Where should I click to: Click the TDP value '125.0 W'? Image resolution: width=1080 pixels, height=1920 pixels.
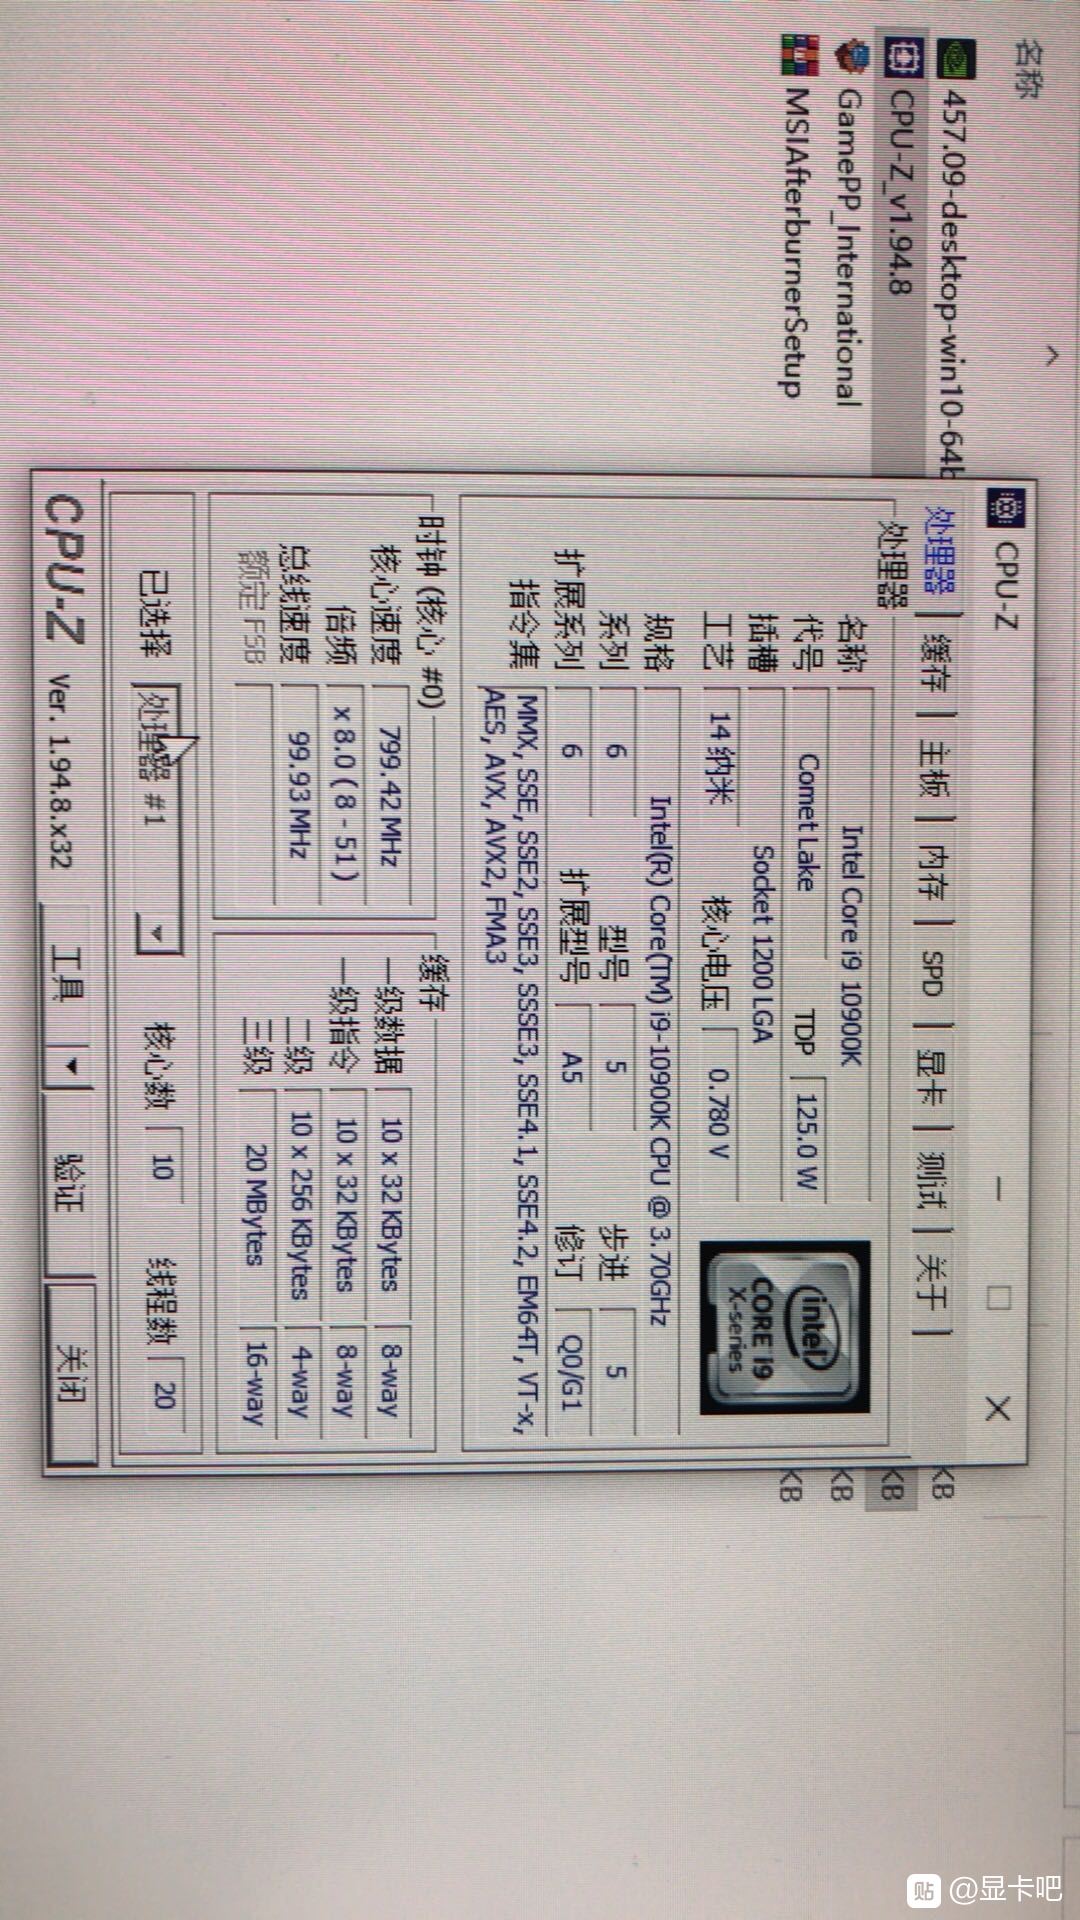pos(807,1138)
